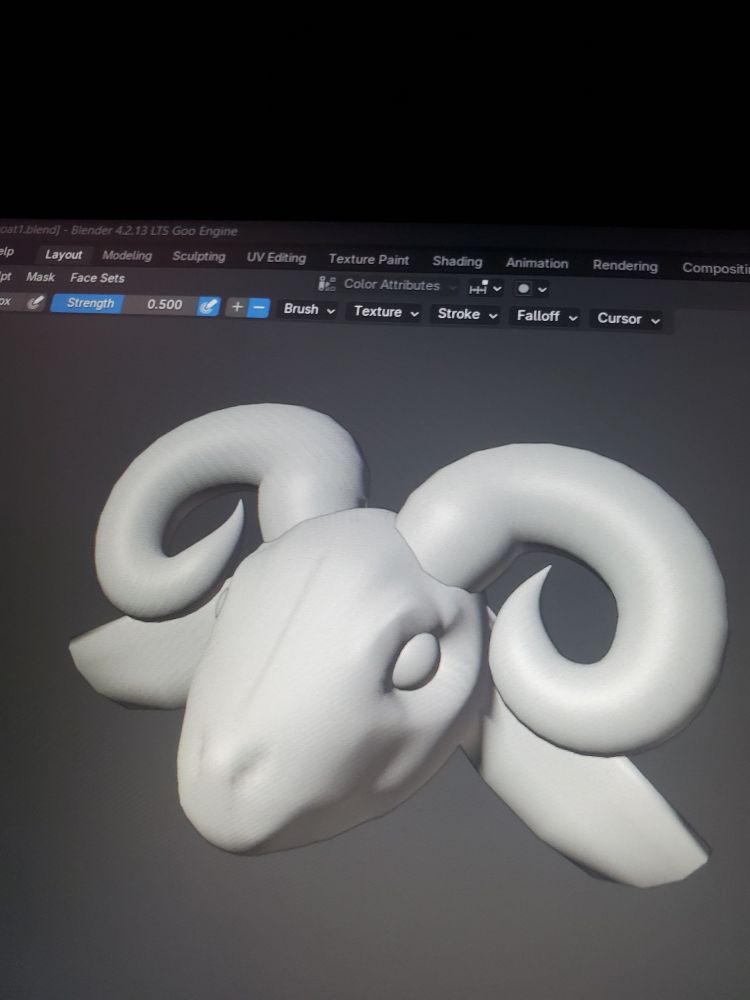Open the snapping options dropdown
Screen dimensions: 750x1000
[485, 288]
